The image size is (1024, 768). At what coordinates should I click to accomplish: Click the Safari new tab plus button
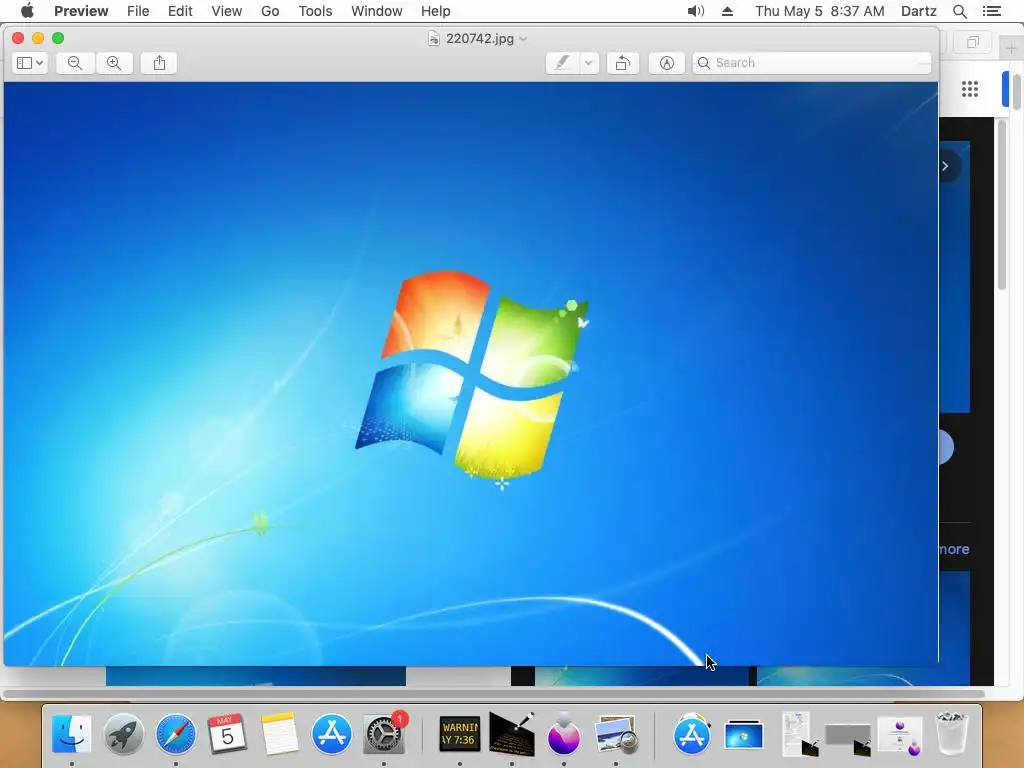click(x=1011, y=48)
